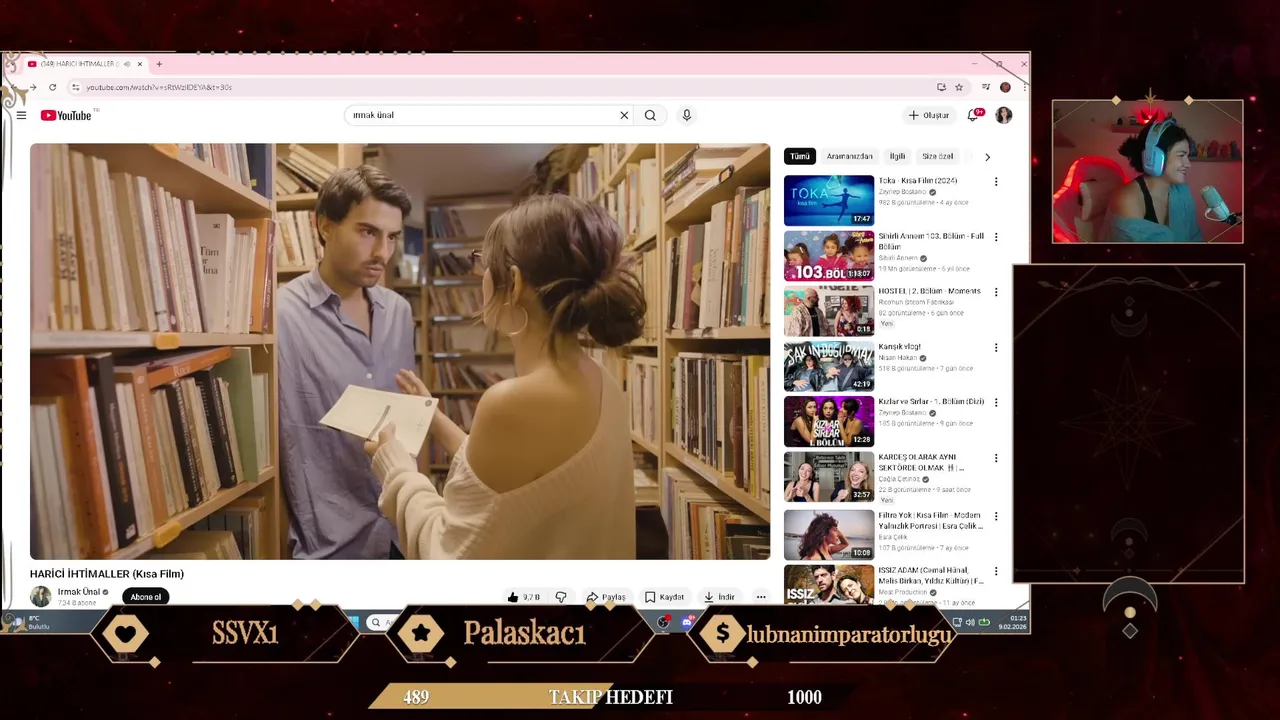The image size is (1280, 720).
Task: Click the main video player
Action: coord(400,351)
